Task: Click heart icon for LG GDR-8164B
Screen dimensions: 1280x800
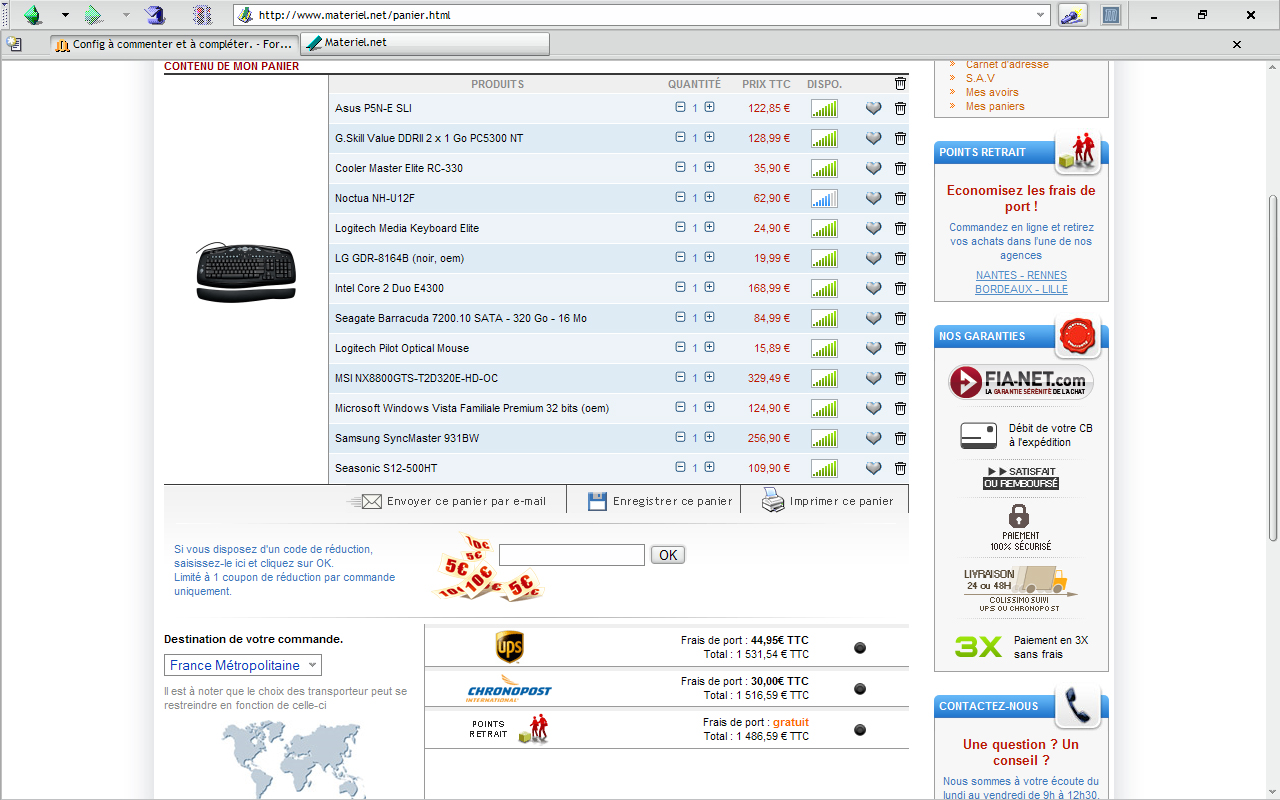Action: (873, 258)
